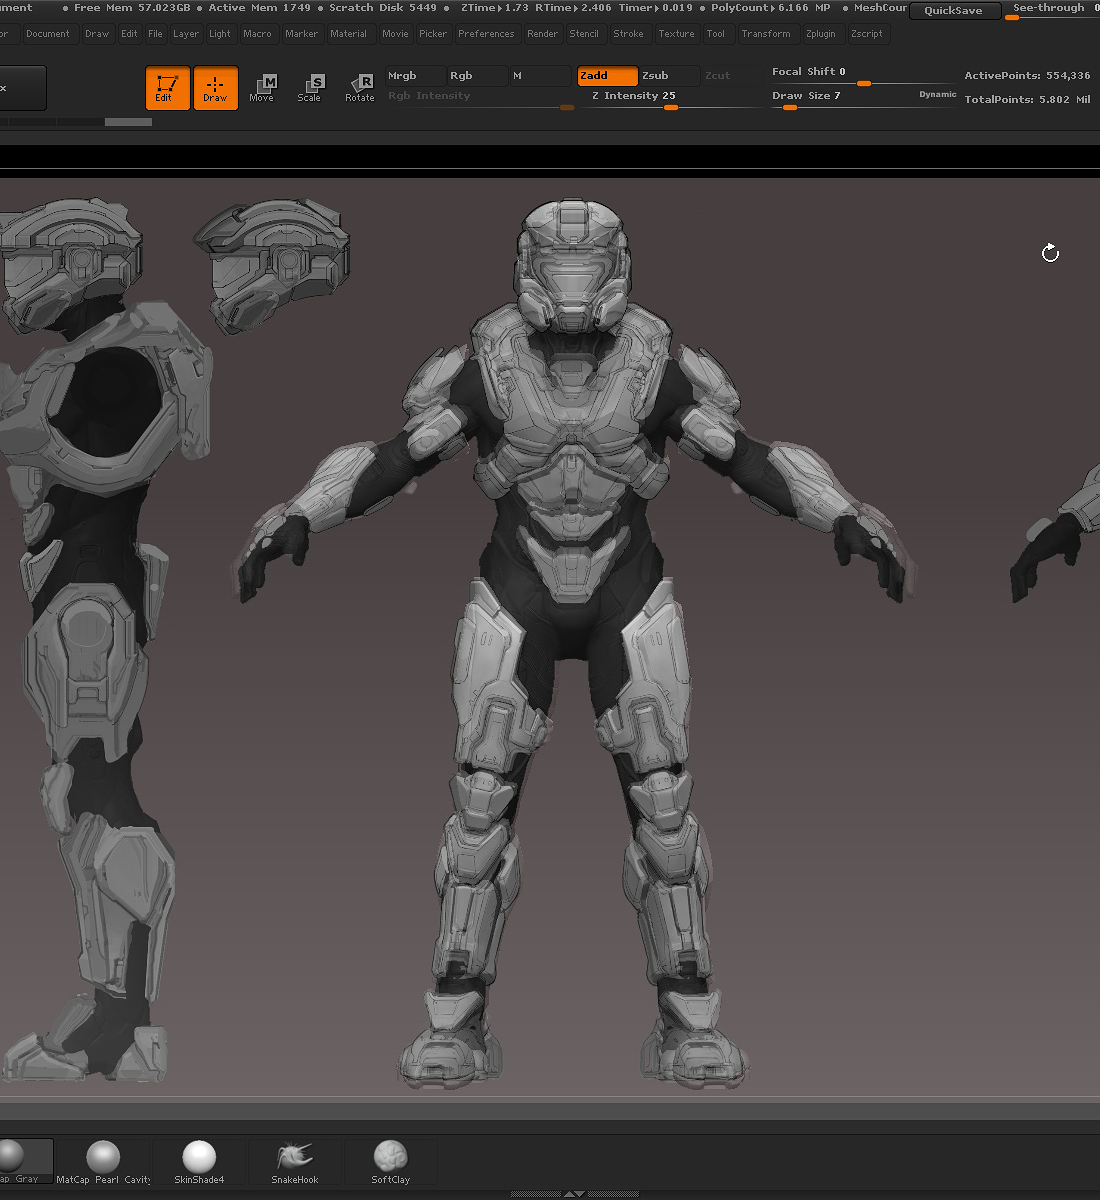The width and height of the screenshot is (1100, 1200).
Task: Adjust the Rgb Intensity slider
Action: [481, 98]
